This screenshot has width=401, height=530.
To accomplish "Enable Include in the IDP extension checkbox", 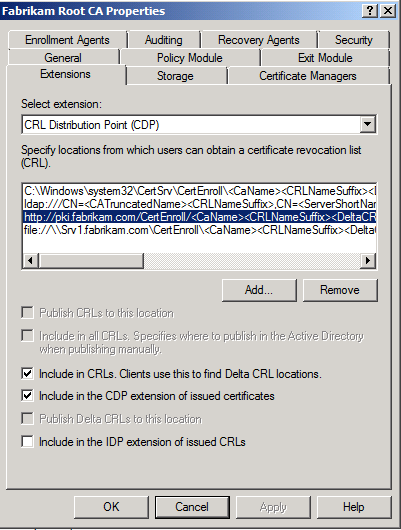I will pyautogui.click(x=27, y=441).
